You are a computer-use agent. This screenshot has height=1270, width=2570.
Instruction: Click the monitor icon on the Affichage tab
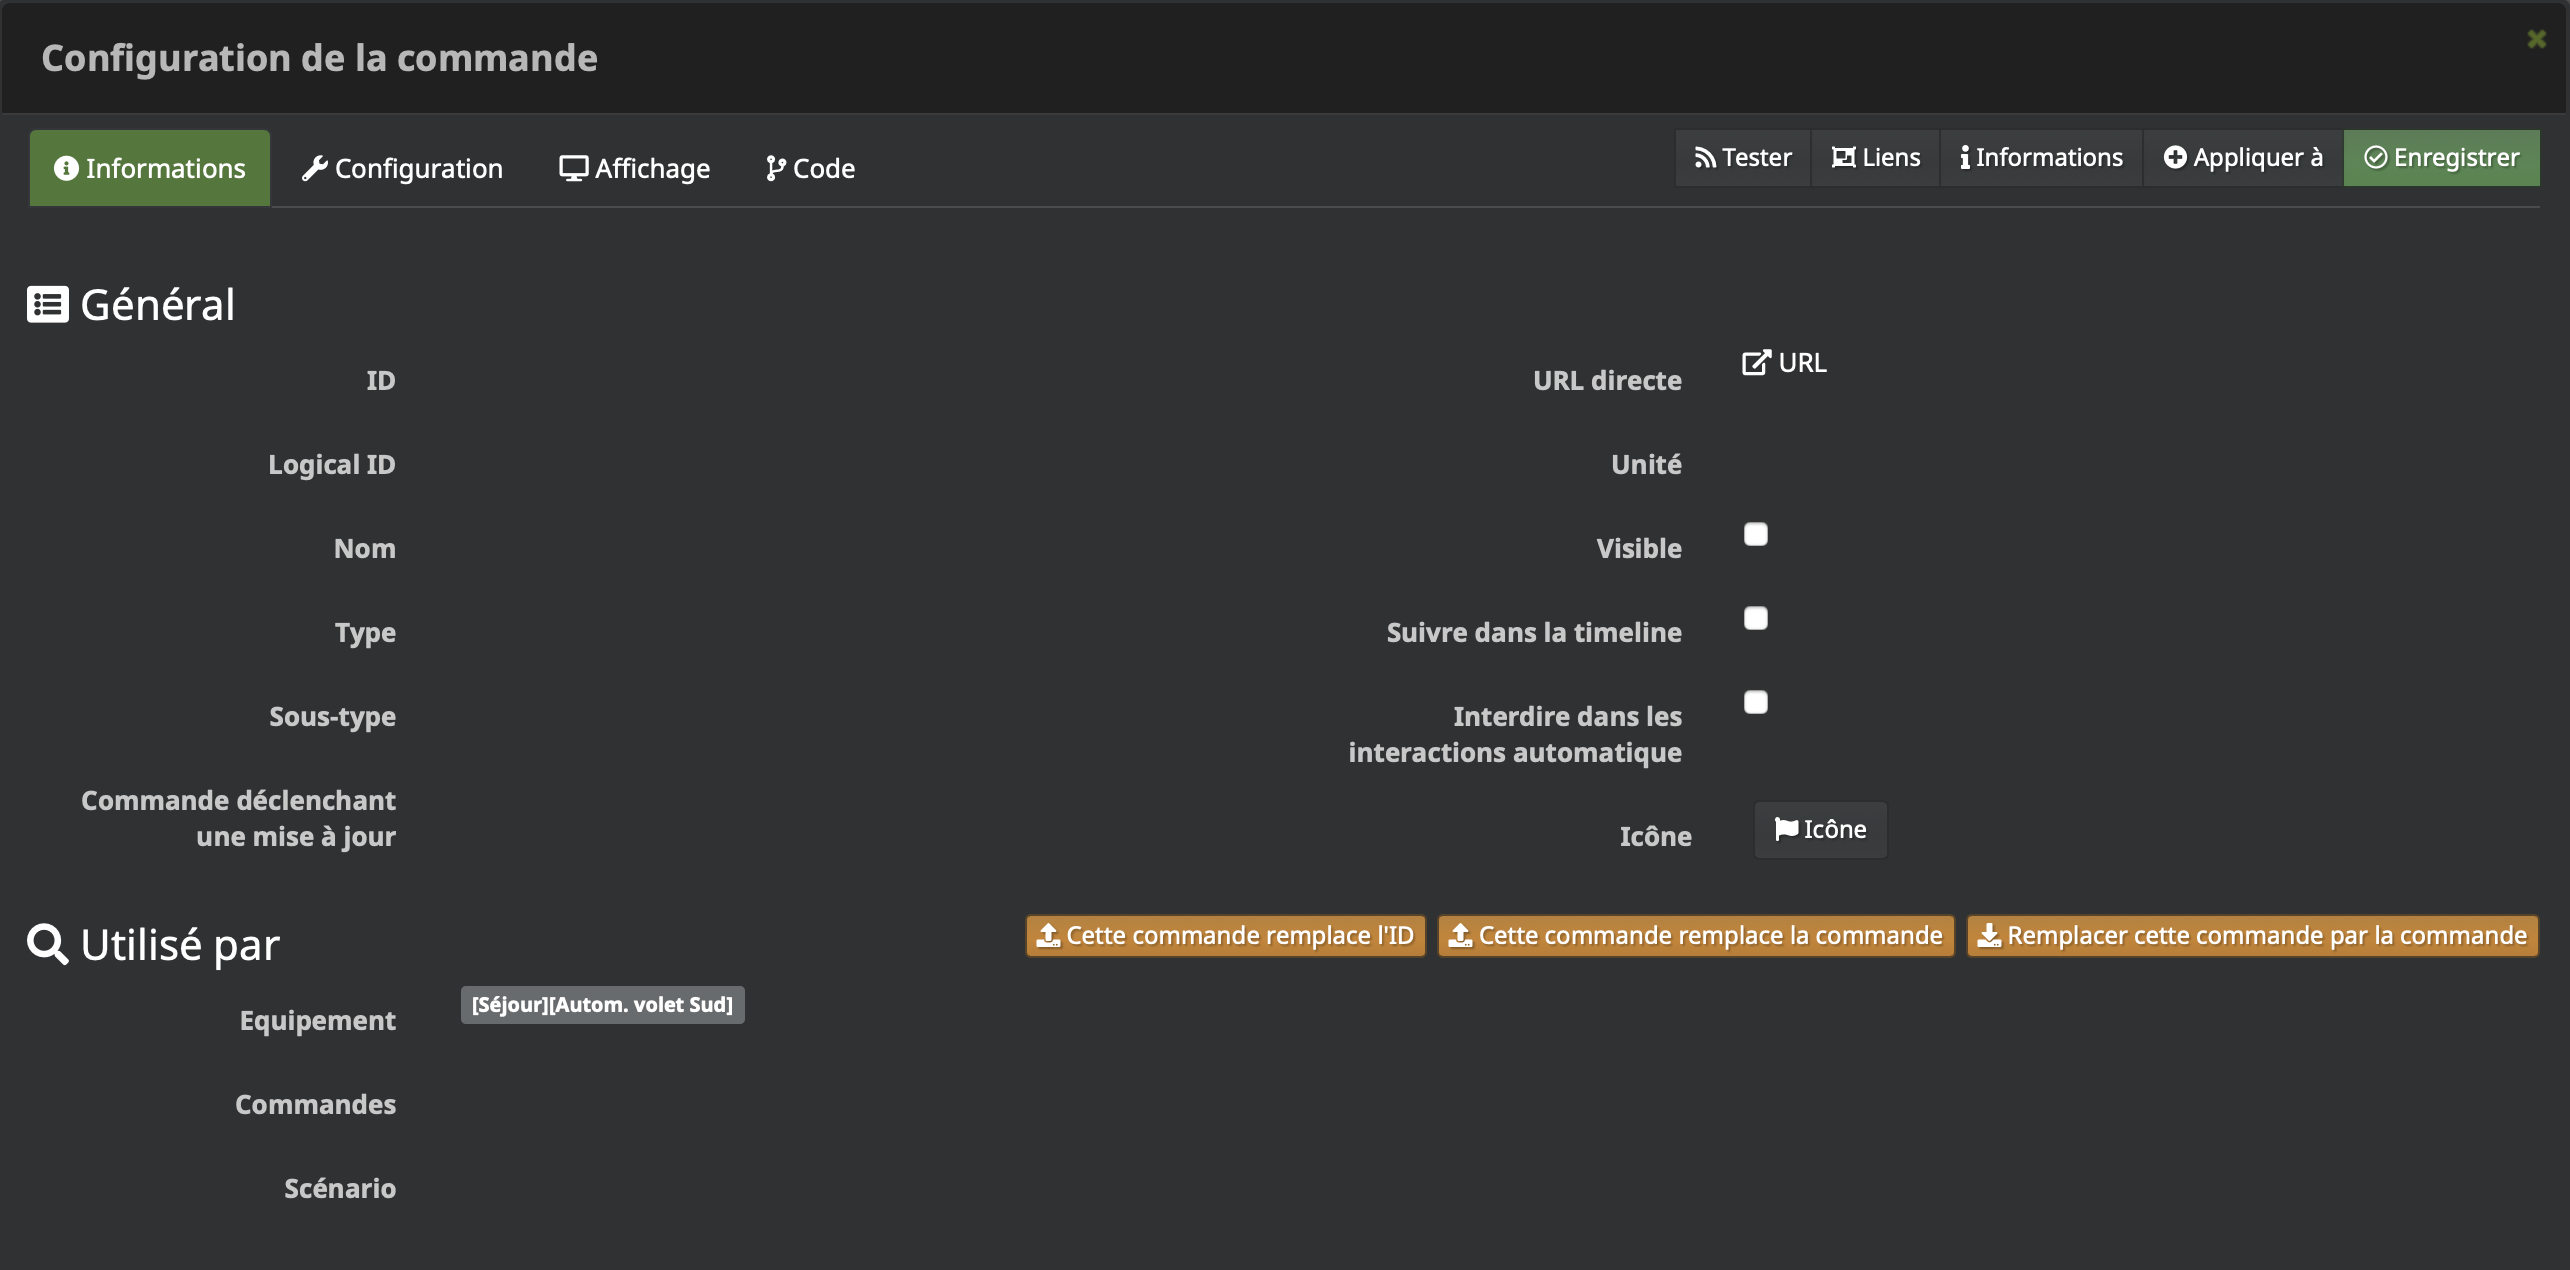pyautogui.click(x=574, y=168)
